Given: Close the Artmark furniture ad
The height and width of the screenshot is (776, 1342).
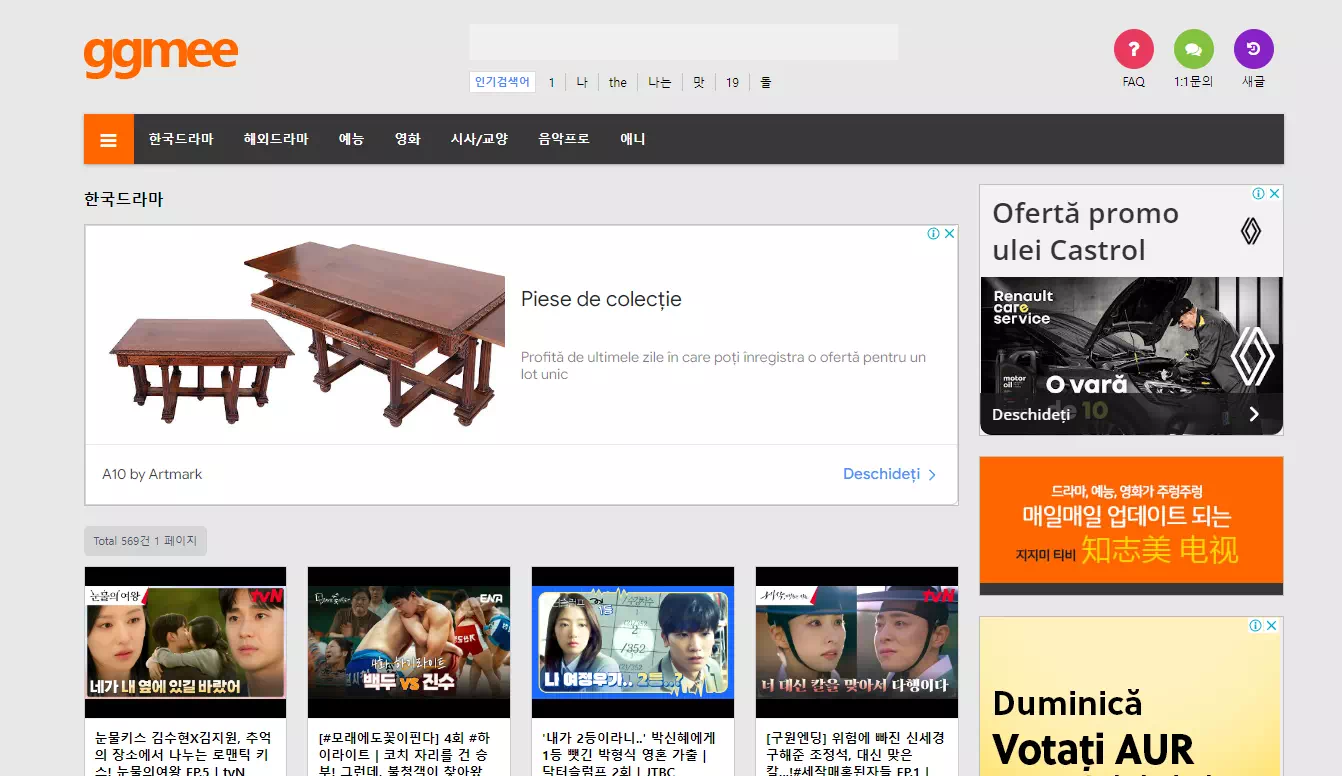Looking at the screenshot, I should pos(950,233).
